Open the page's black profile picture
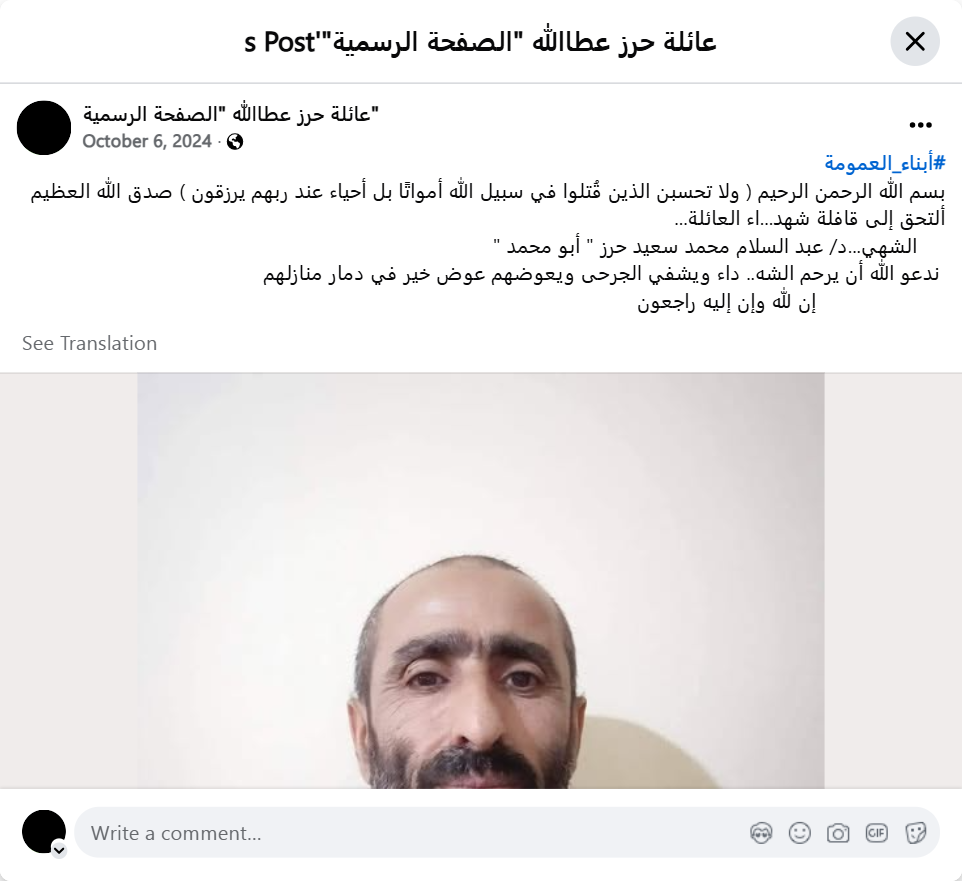This screenshot has height=881, width=962. (44, 128)
